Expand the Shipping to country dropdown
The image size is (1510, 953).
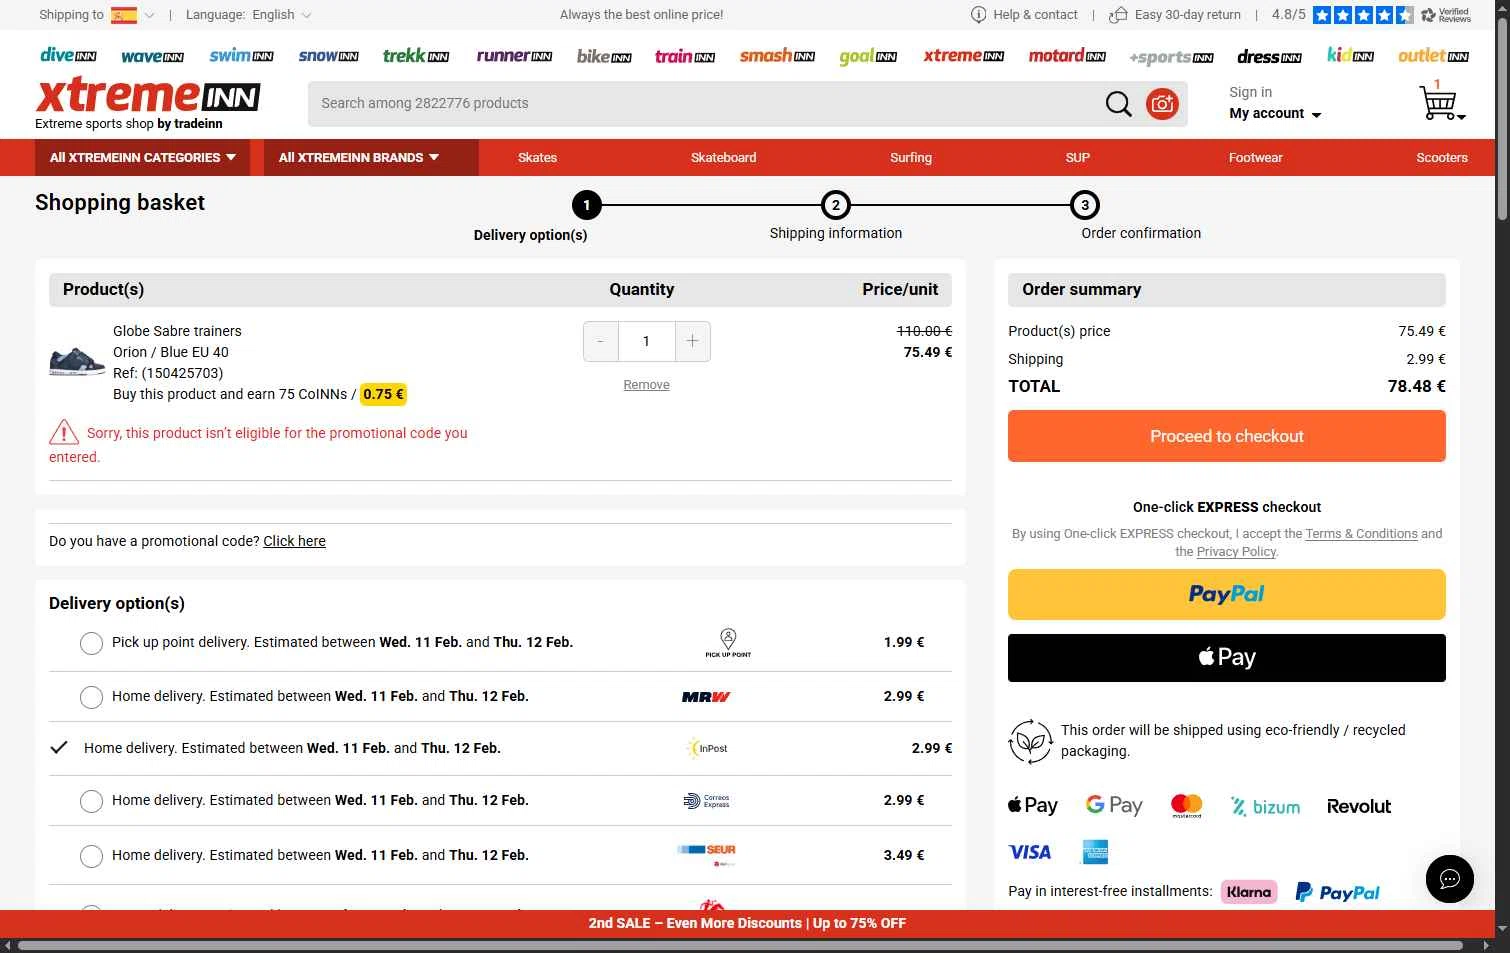[x=150, y=15]
